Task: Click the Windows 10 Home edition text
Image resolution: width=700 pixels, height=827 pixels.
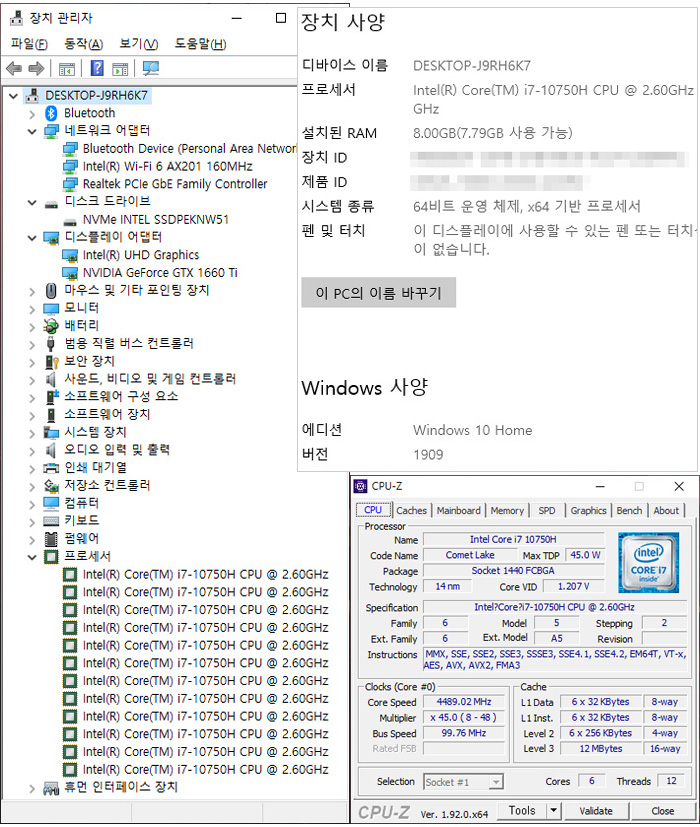Action: [x=472, y=430]
